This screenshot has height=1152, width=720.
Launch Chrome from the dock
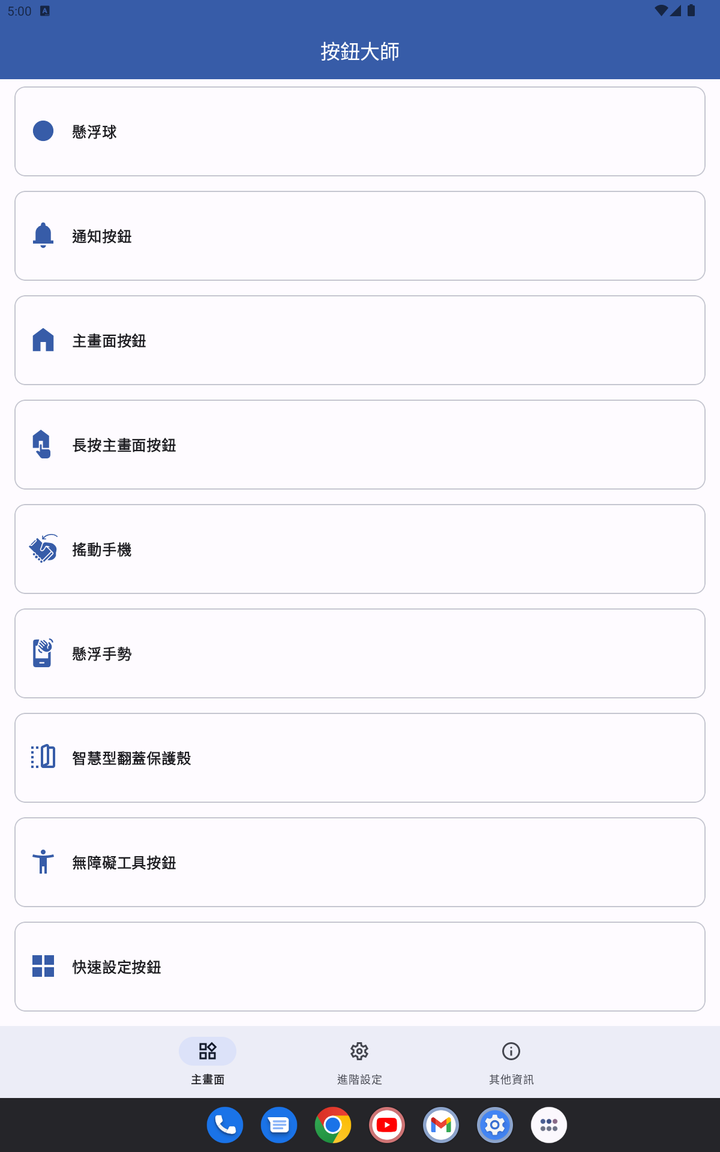[x=333, y=1125]
